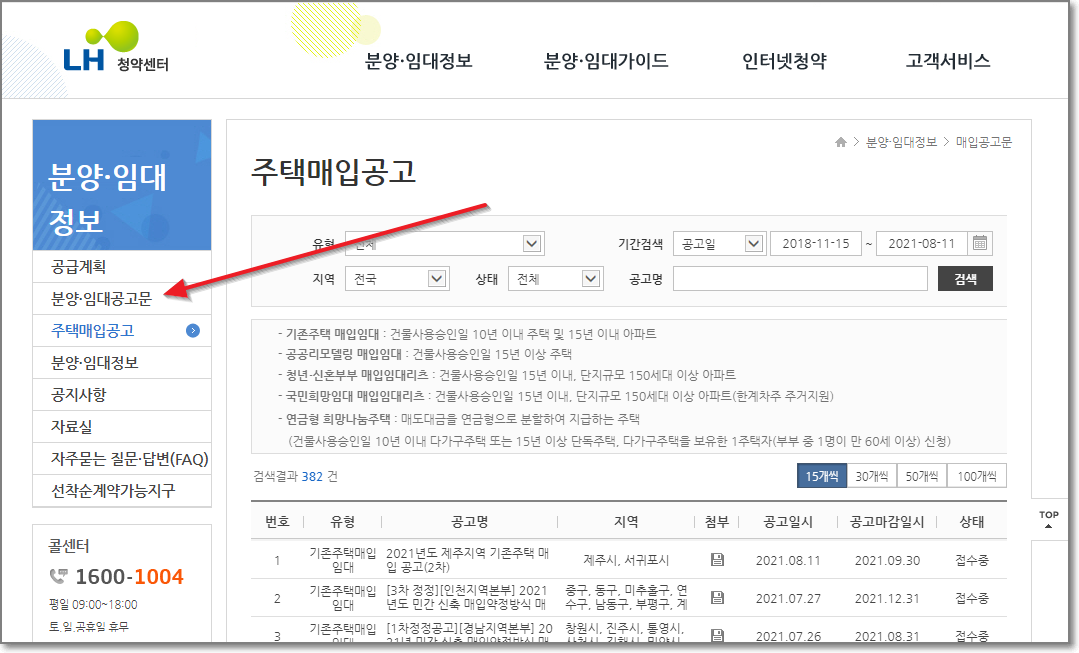Click inside the 공고명 input field
Screen dimensions: 1079x653
[x=800, y=278]
